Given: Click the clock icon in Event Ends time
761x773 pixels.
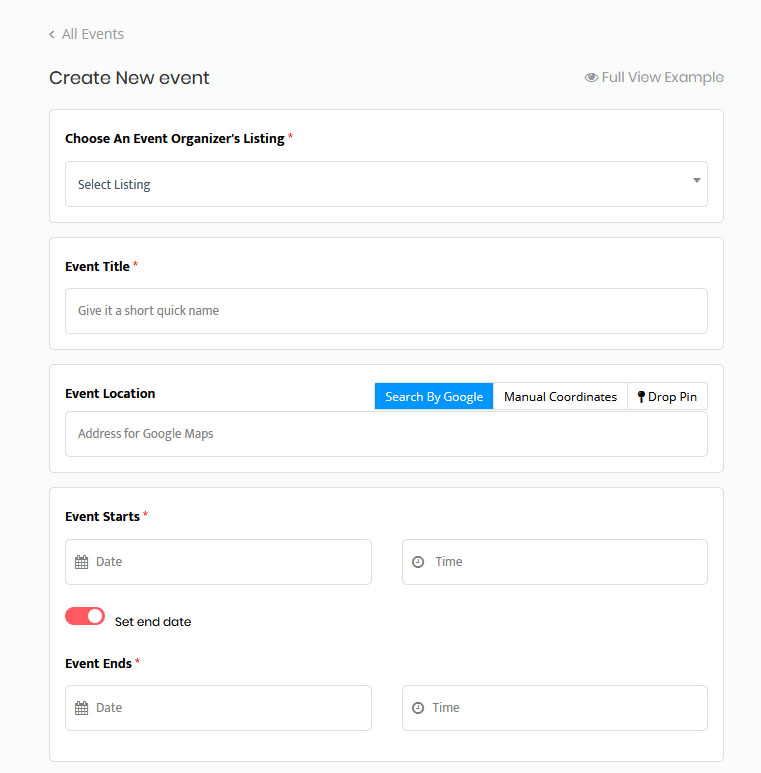Looking at the screenshot, I should pos(418,708).
